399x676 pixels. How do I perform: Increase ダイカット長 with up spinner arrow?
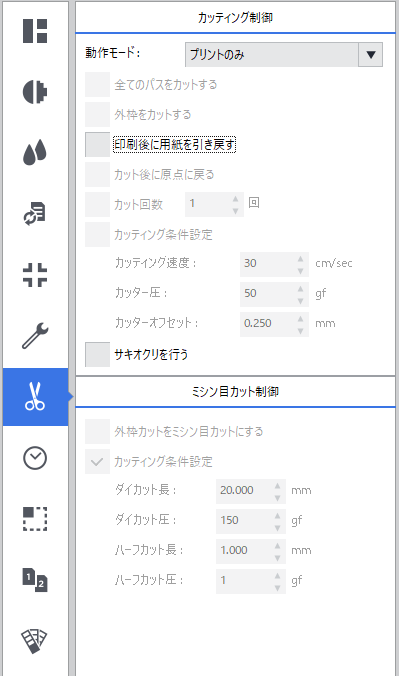[x=278, y=485]
